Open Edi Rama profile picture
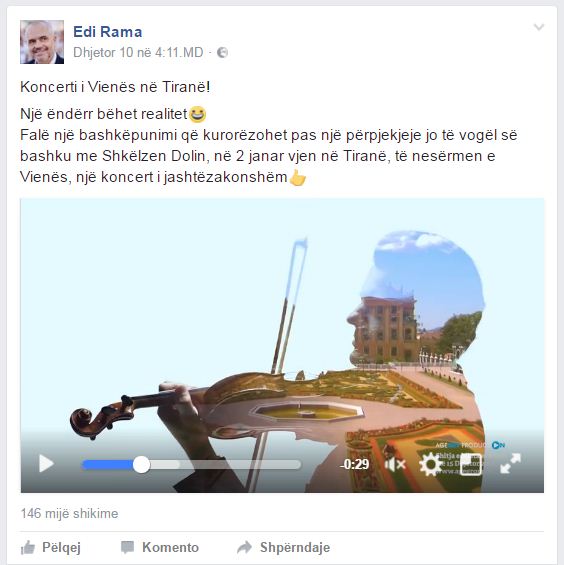This screenshot has height=565, width=564. [42, 42]
